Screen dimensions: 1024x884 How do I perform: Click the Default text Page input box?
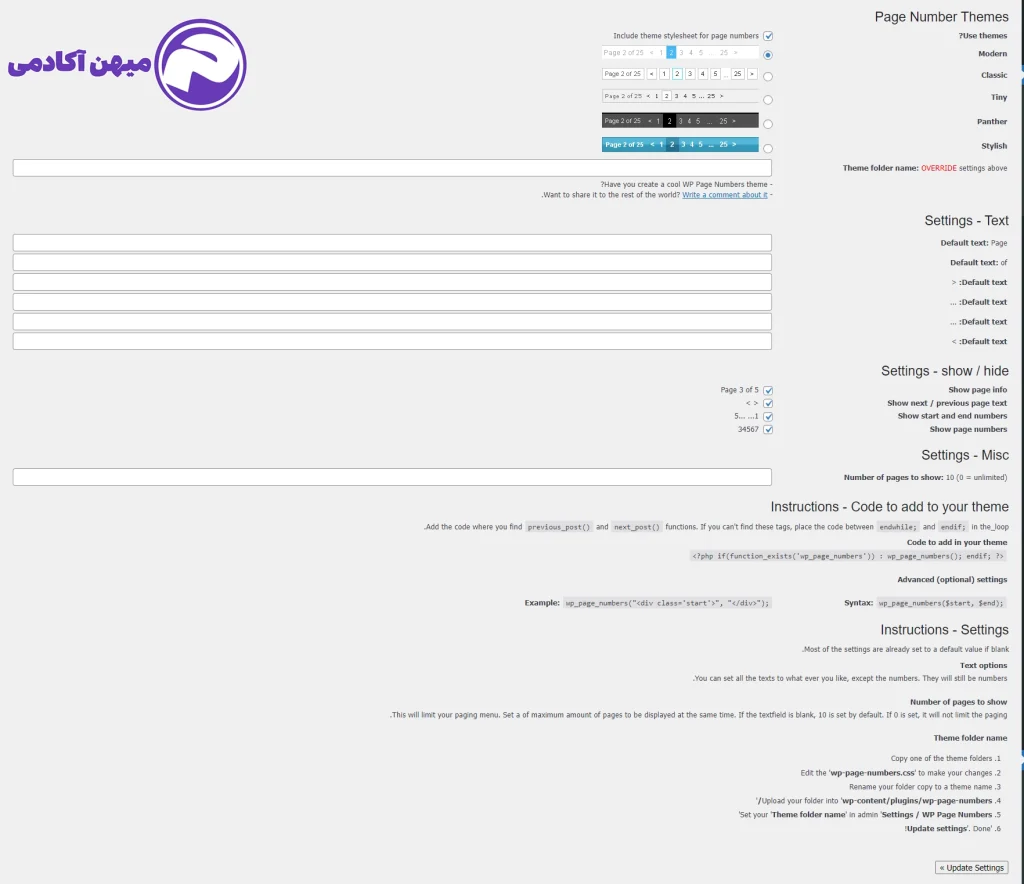391,242
